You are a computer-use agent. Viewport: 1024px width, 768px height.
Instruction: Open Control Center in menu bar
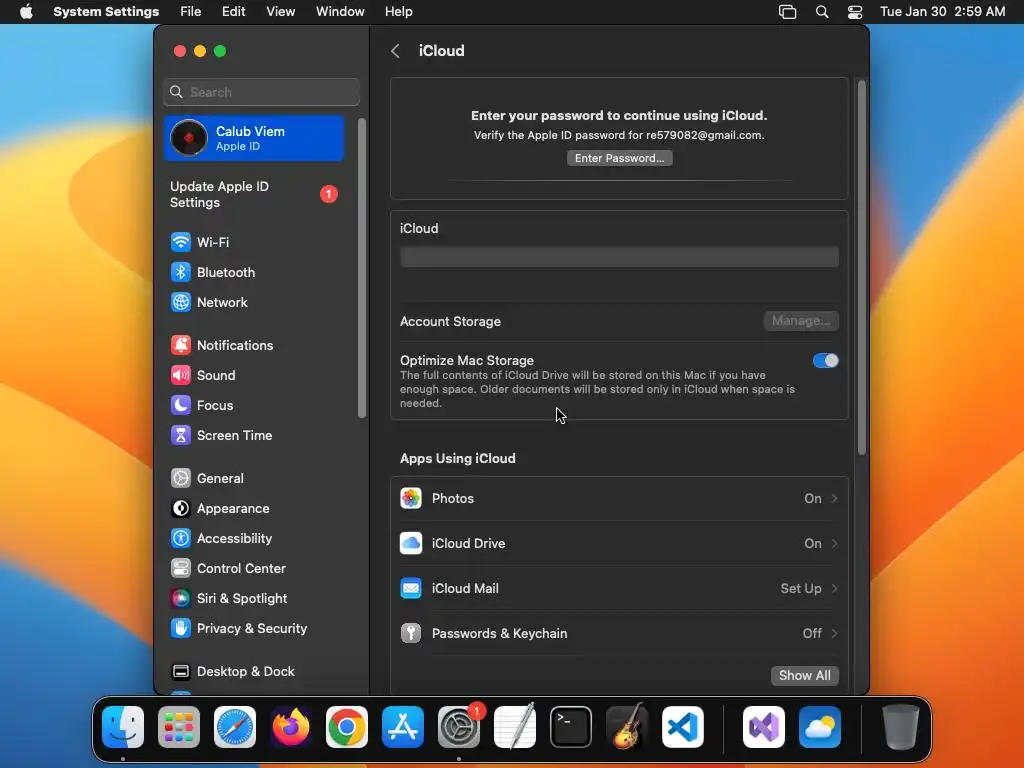855,12
